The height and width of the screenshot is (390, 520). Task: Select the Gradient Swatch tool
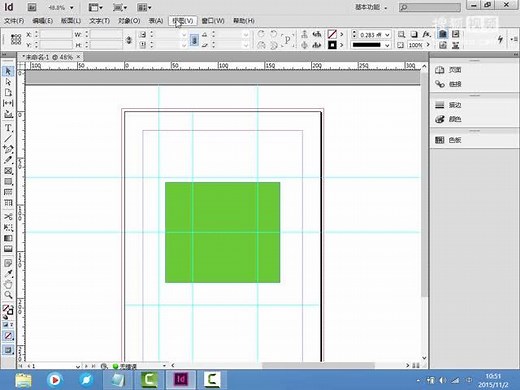8,238
